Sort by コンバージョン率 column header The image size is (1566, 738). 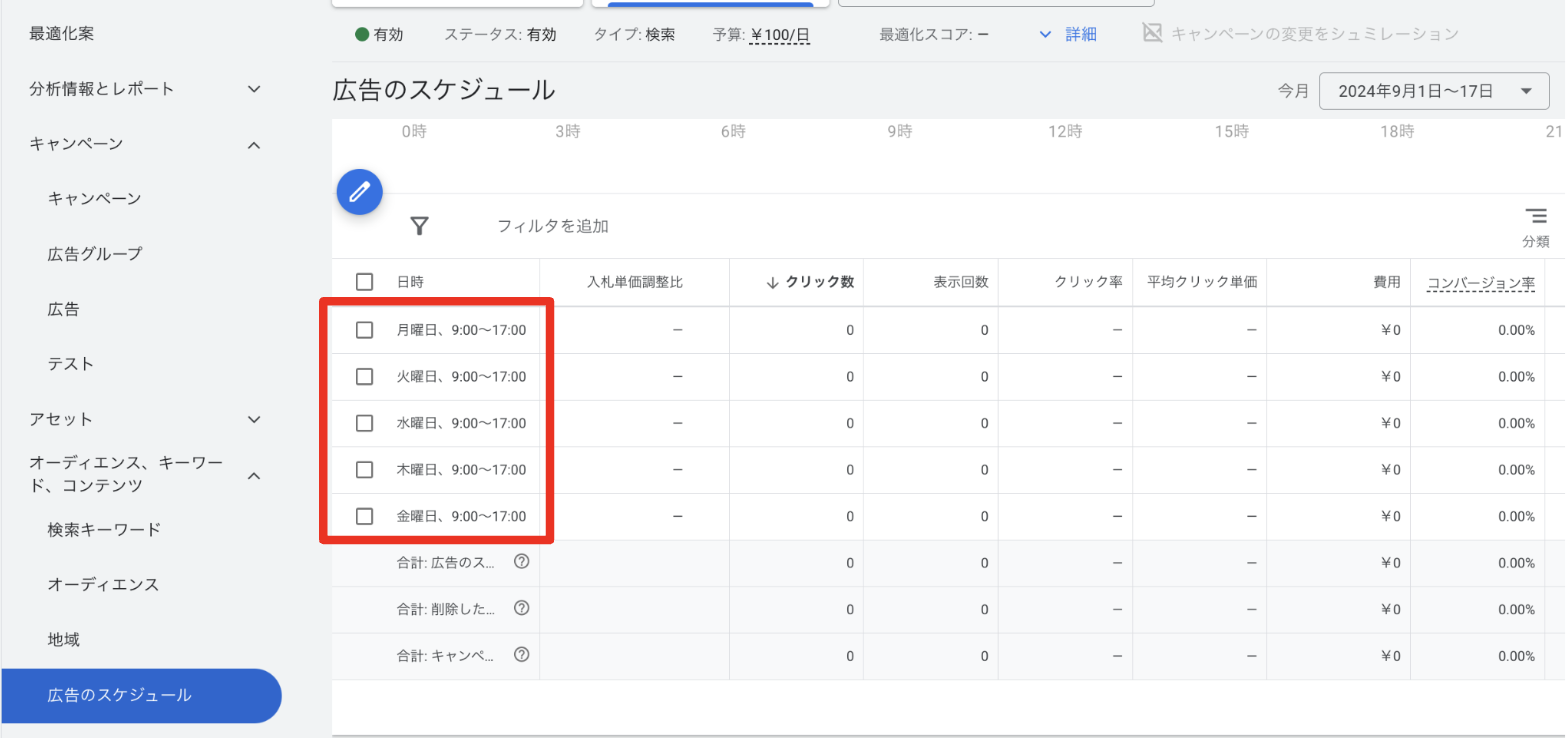[x=1481, y=283]
